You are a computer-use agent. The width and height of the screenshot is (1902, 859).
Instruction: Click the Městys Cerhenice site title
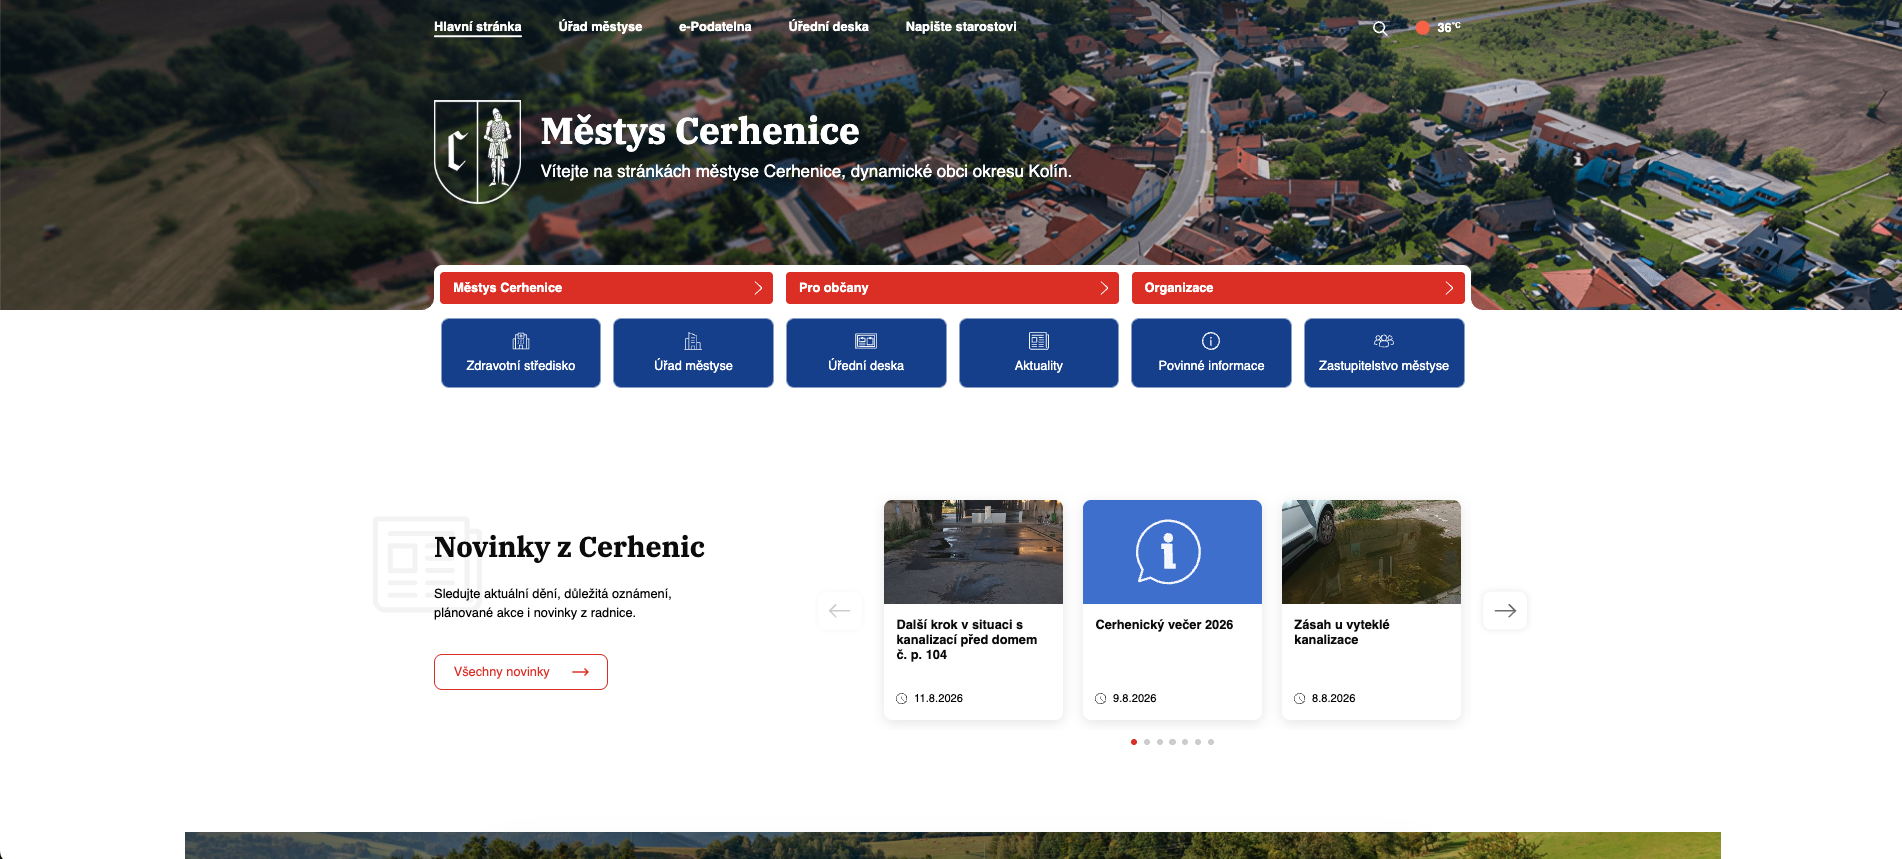pos(700,131)
